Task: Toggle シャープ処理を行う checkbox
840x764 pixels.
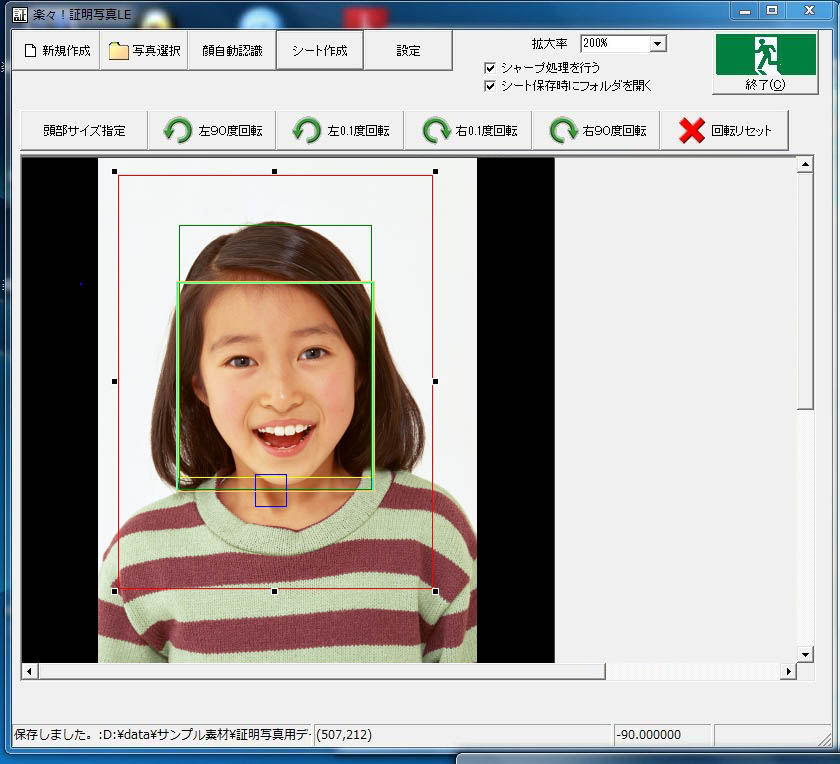Action: pos(490,68)
